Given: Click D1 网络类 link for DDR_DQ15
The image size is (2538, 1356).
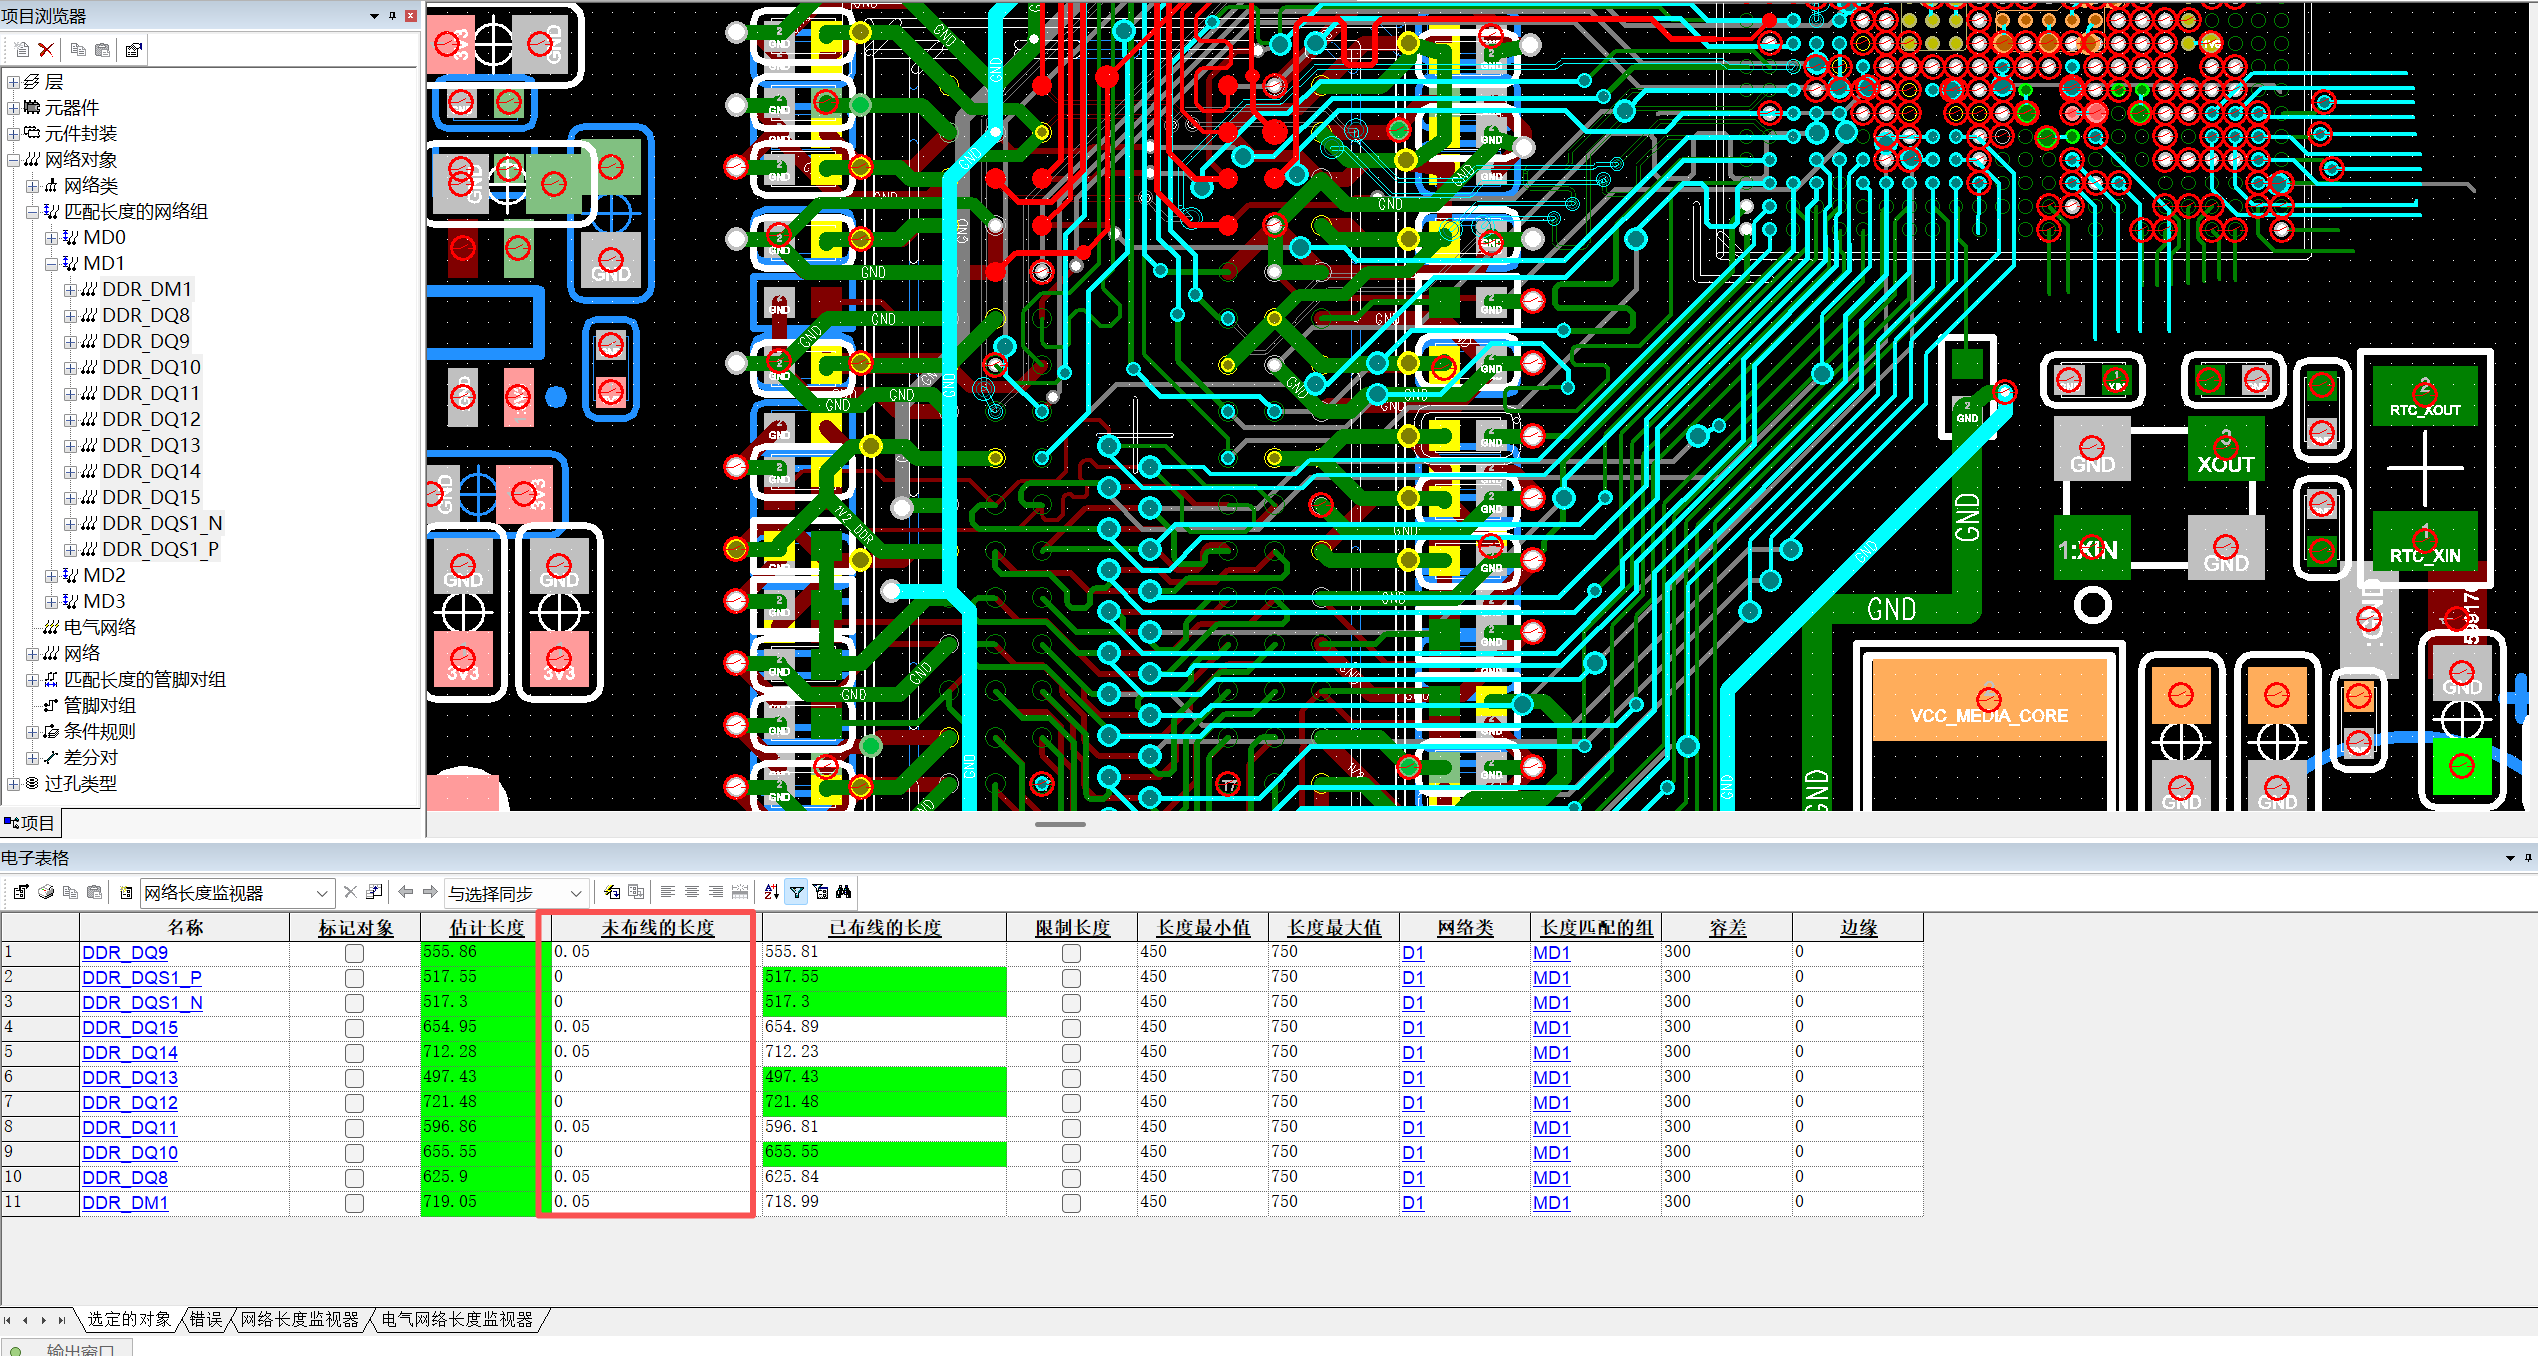Looking at the screenshot, I should click(1412, 1028).
